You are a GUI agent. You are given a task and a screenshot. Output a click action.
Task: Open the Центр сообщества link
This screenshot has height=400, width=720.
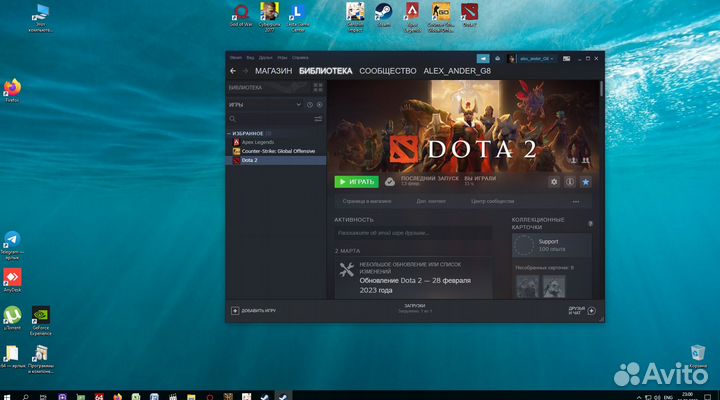[492, 201]
